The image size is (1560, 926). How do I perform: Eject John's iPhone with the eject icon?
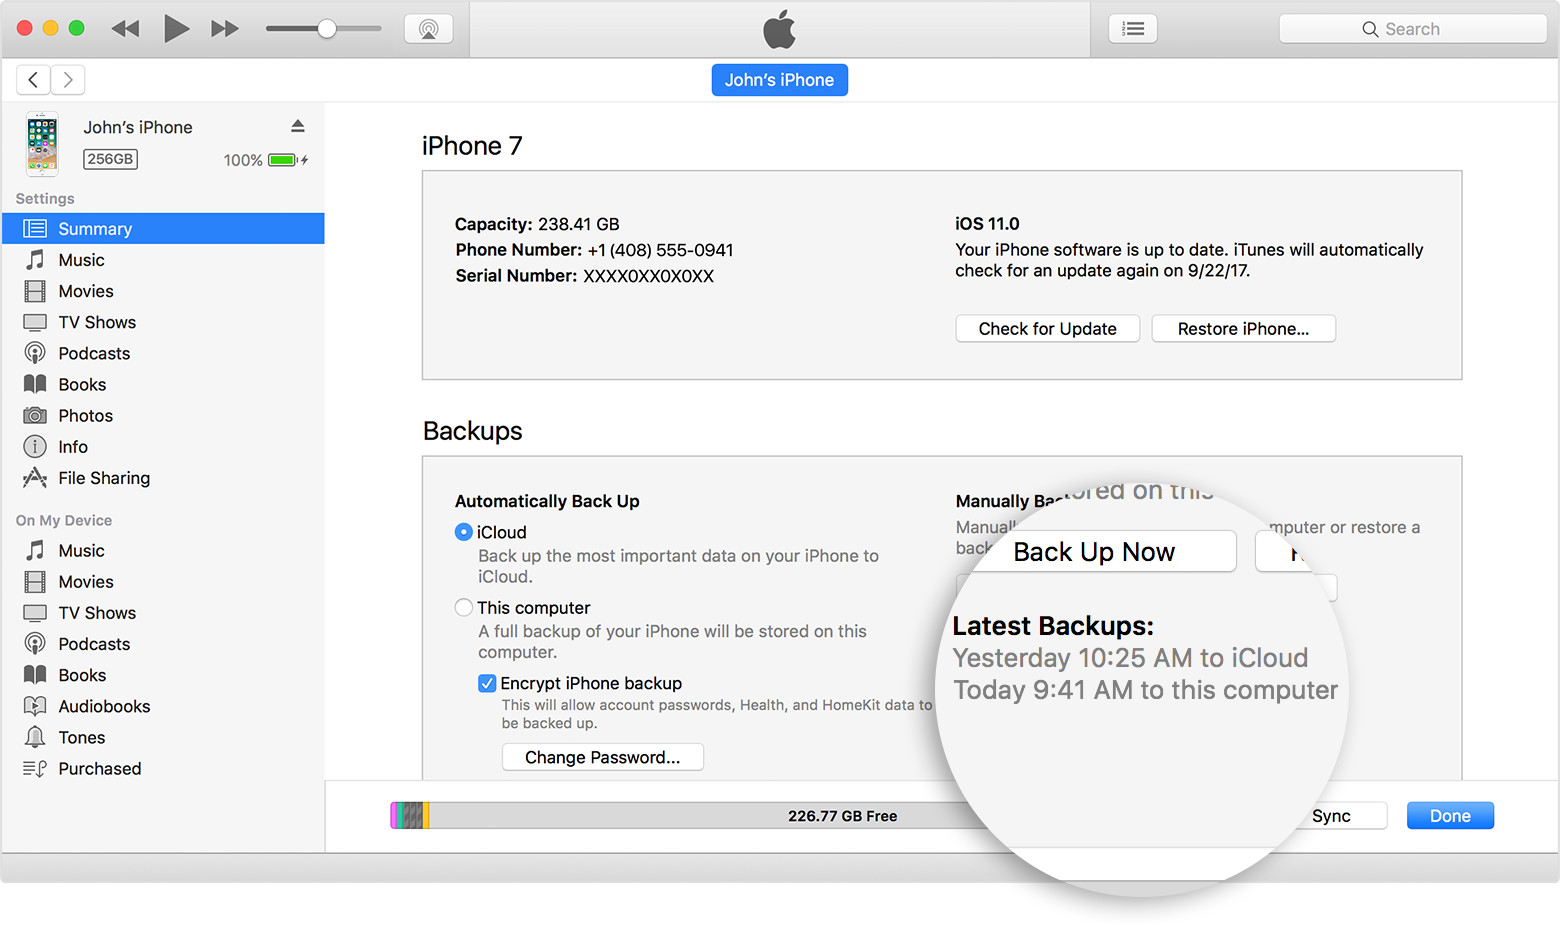(x=298, y=126)
